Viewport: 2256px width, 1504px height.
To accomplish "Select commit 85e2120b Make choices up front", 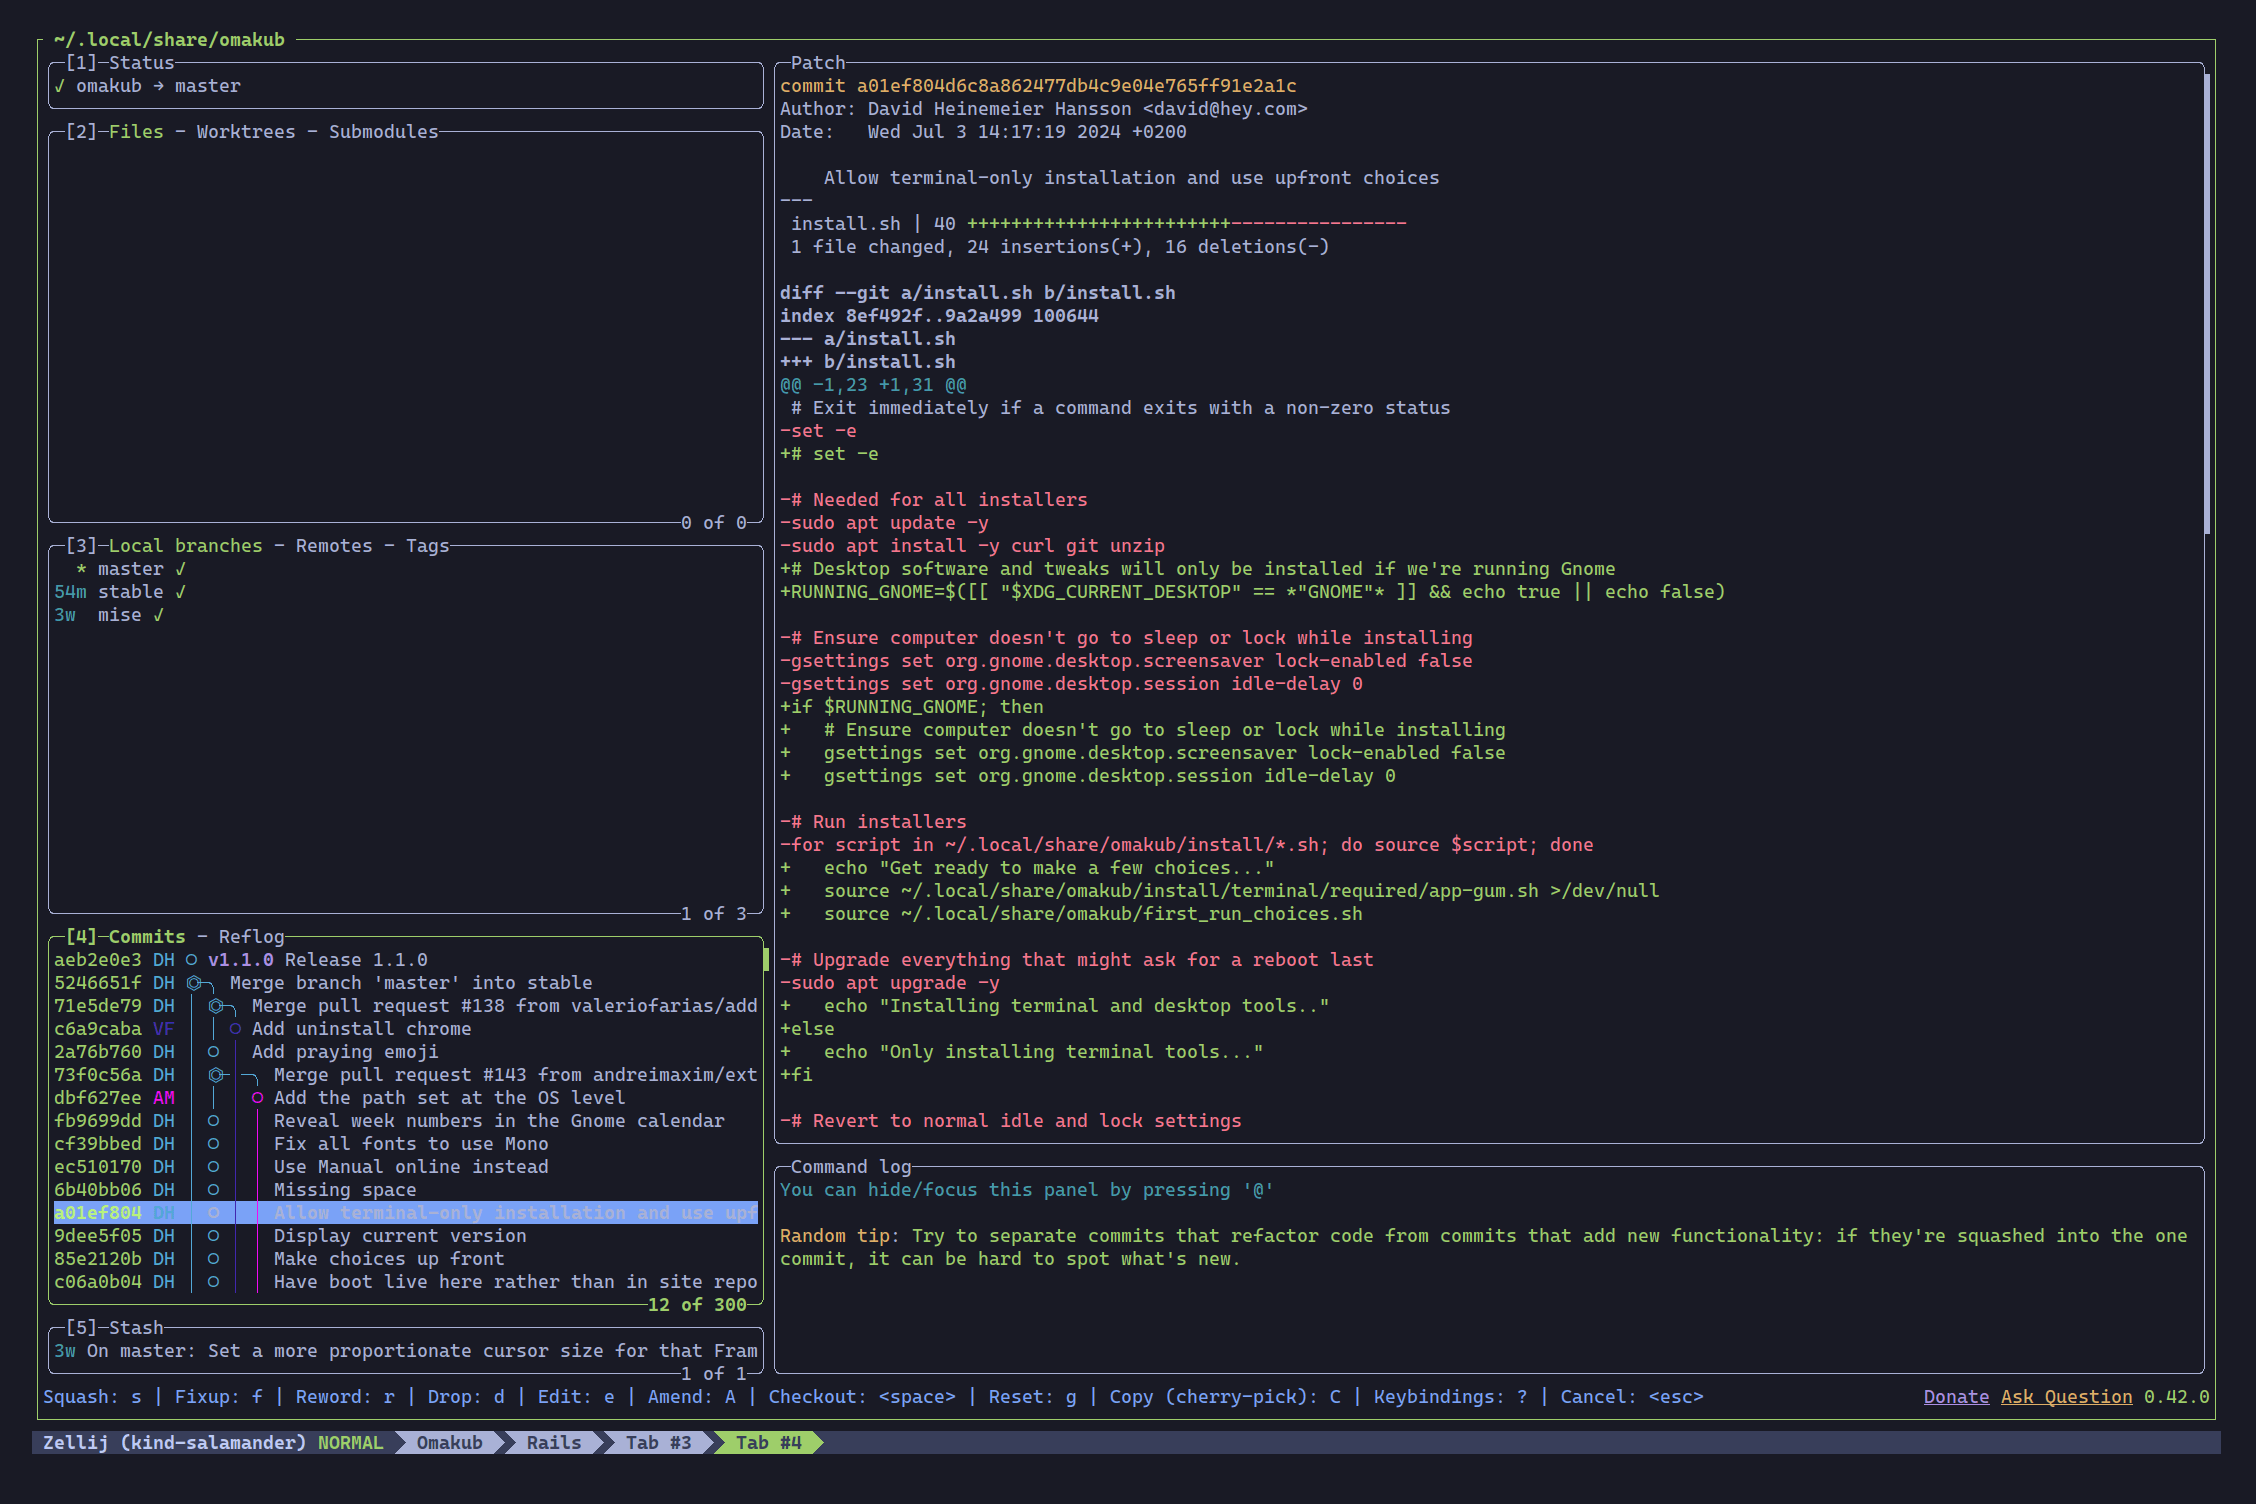I will [x=405, y=1259].
